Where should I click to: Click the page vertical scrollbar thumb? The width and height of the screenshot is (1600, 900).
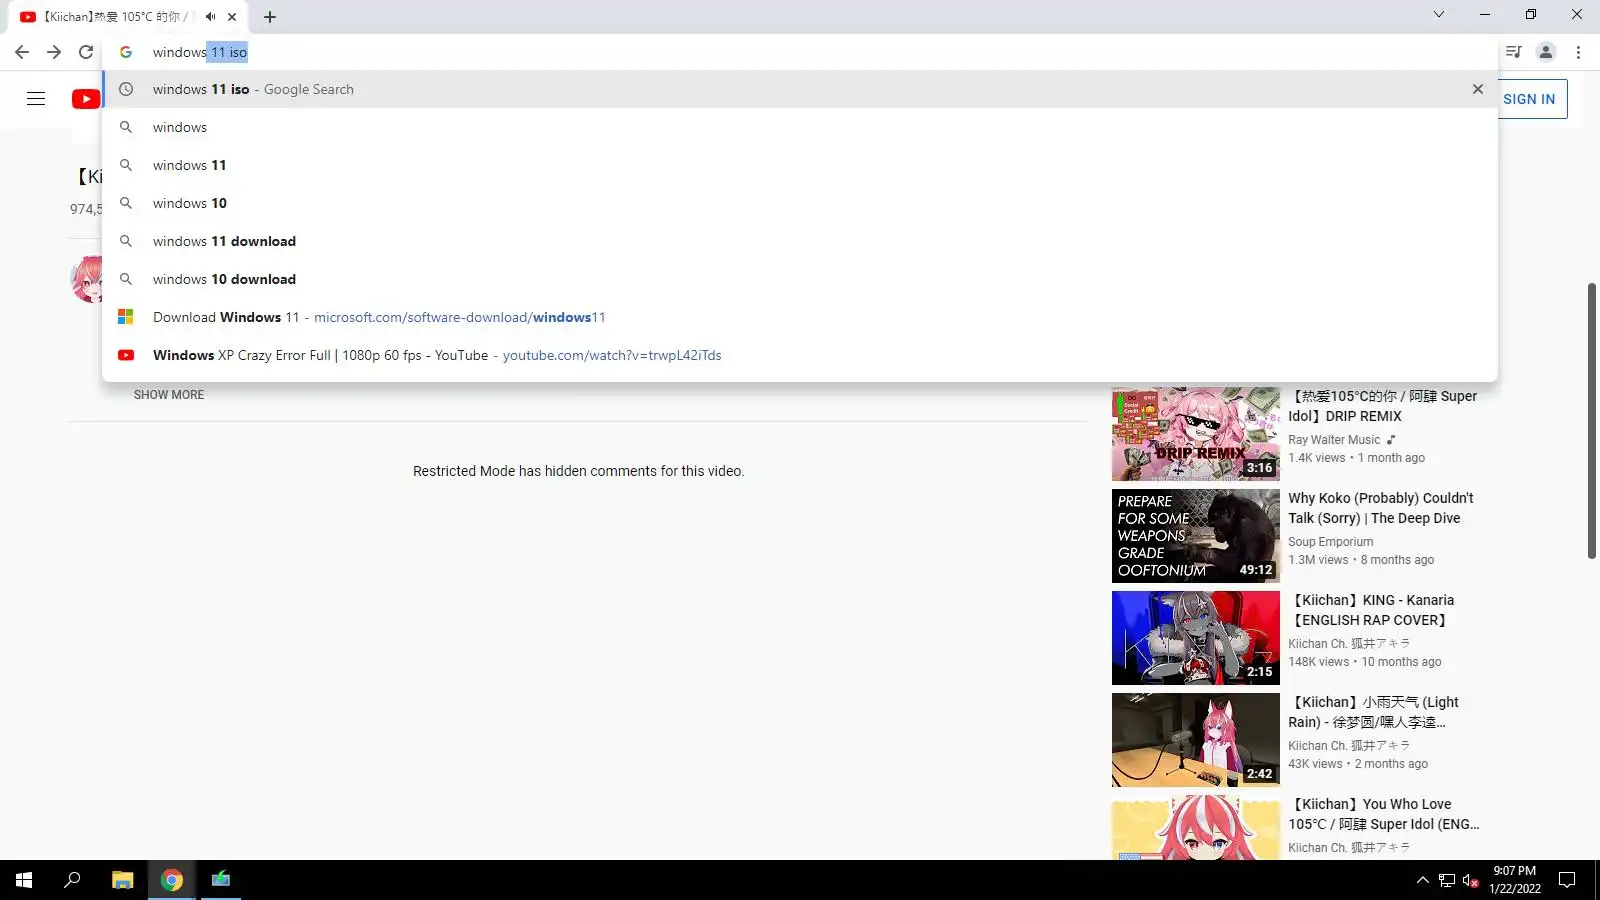1592,421
